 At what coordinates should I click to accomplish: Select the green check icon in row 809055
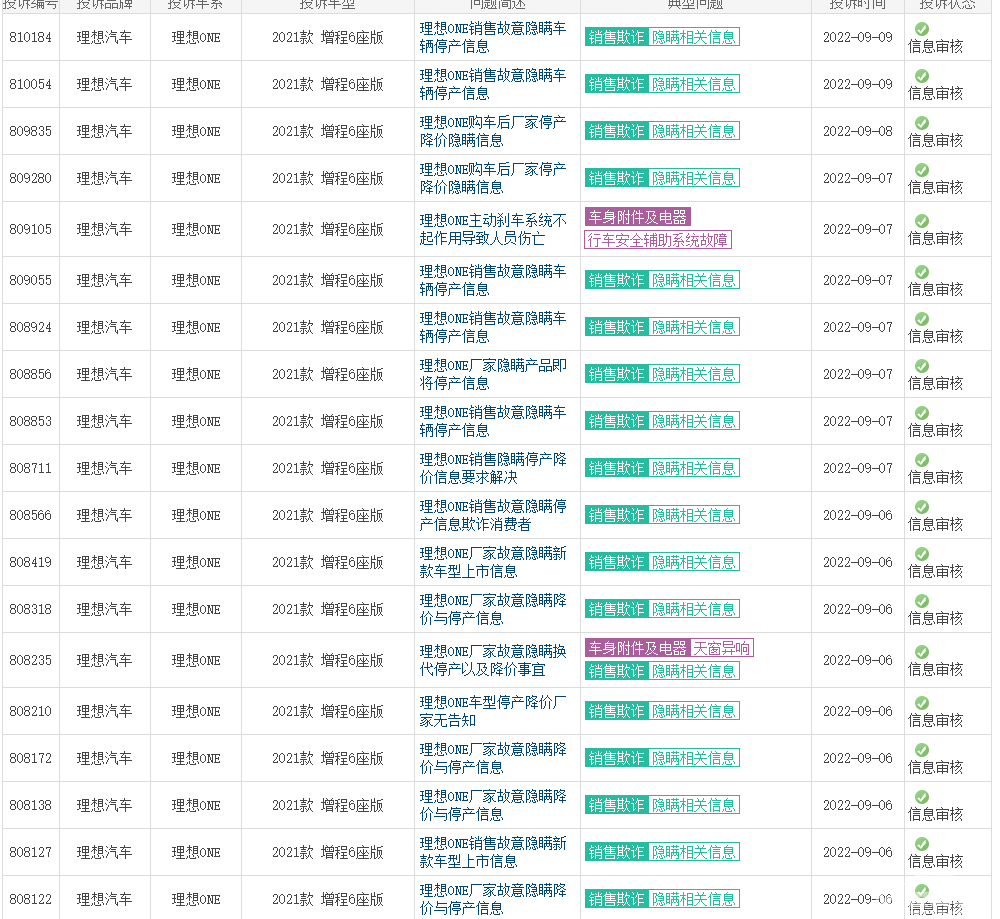tap(922, 272)
